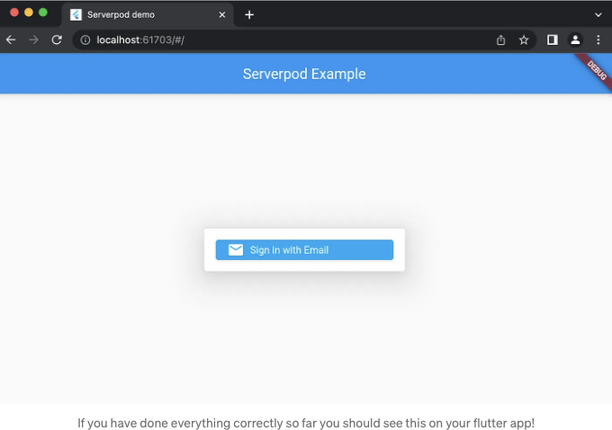Viewport: 612px width, 430px height.
Task: Open a new browser tab
Action: coord(249,15)
